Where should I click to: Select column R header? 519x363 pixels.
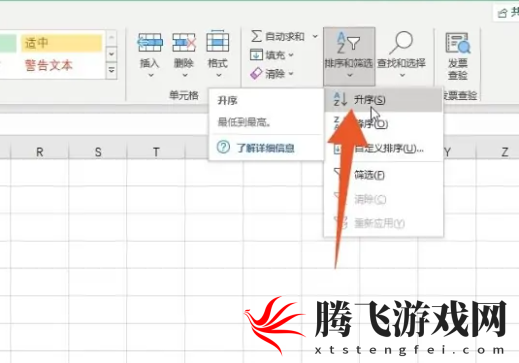40,152
